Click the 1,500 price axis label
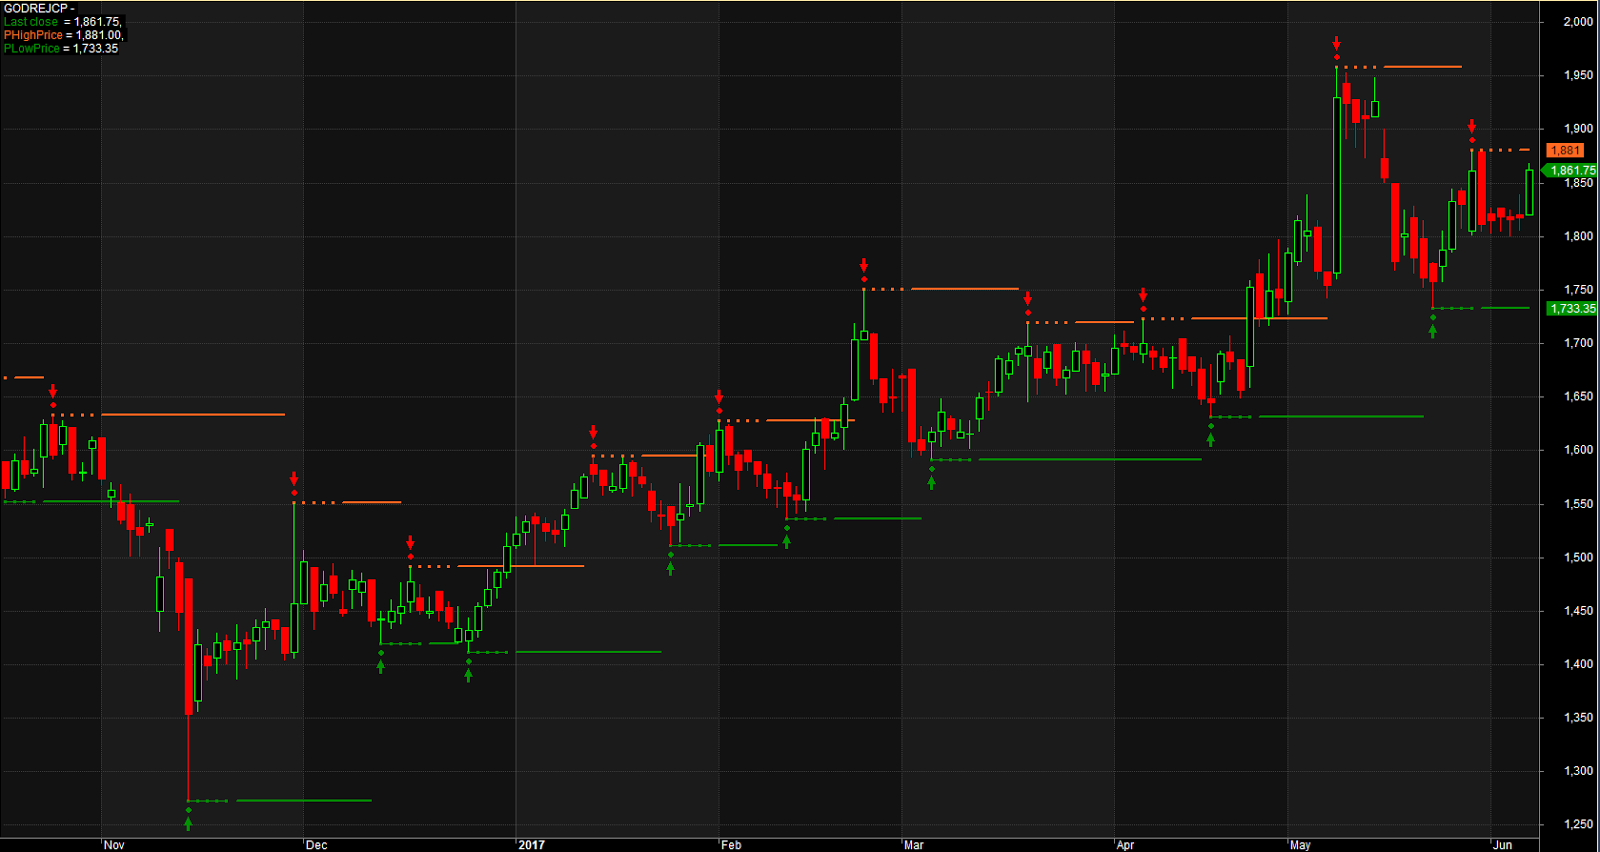 tap(1578, 558)
